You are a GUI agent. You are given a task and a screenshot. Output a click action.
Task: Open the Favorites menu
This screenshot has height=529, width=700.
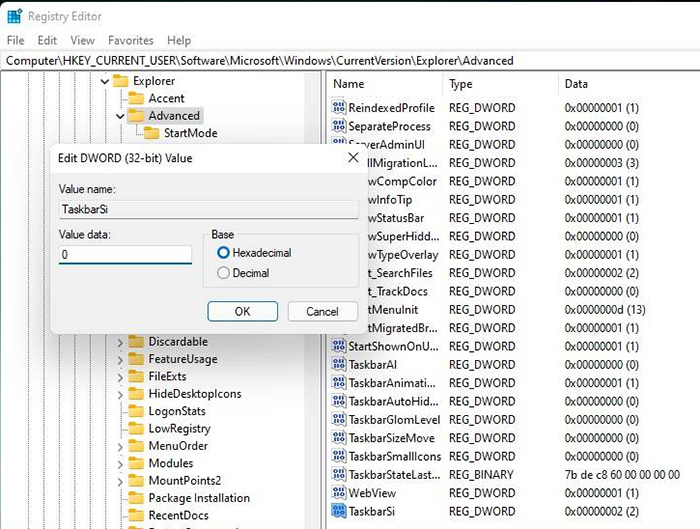click(131, 40)
